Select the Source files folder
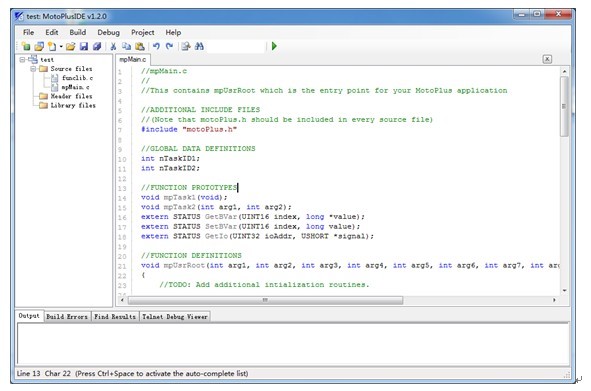 (71, 69)
